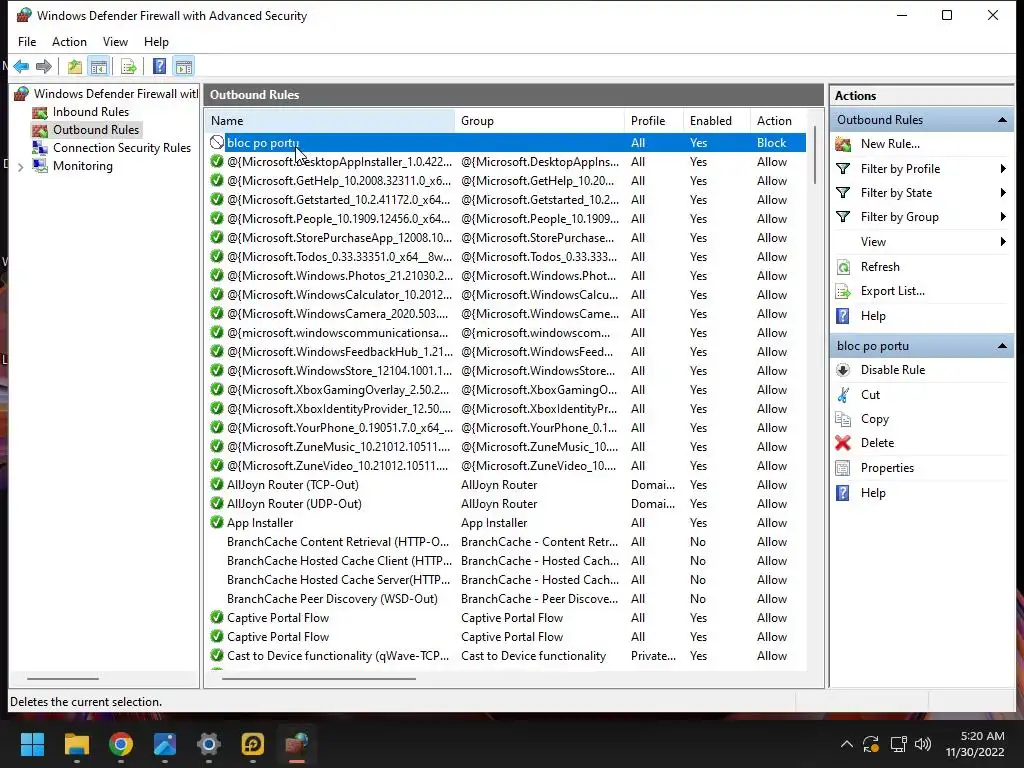Image resolution: width=1024 pixels, height=768 pixels.
Task: Click the Disable Rule icon
Action: (843, 370)
